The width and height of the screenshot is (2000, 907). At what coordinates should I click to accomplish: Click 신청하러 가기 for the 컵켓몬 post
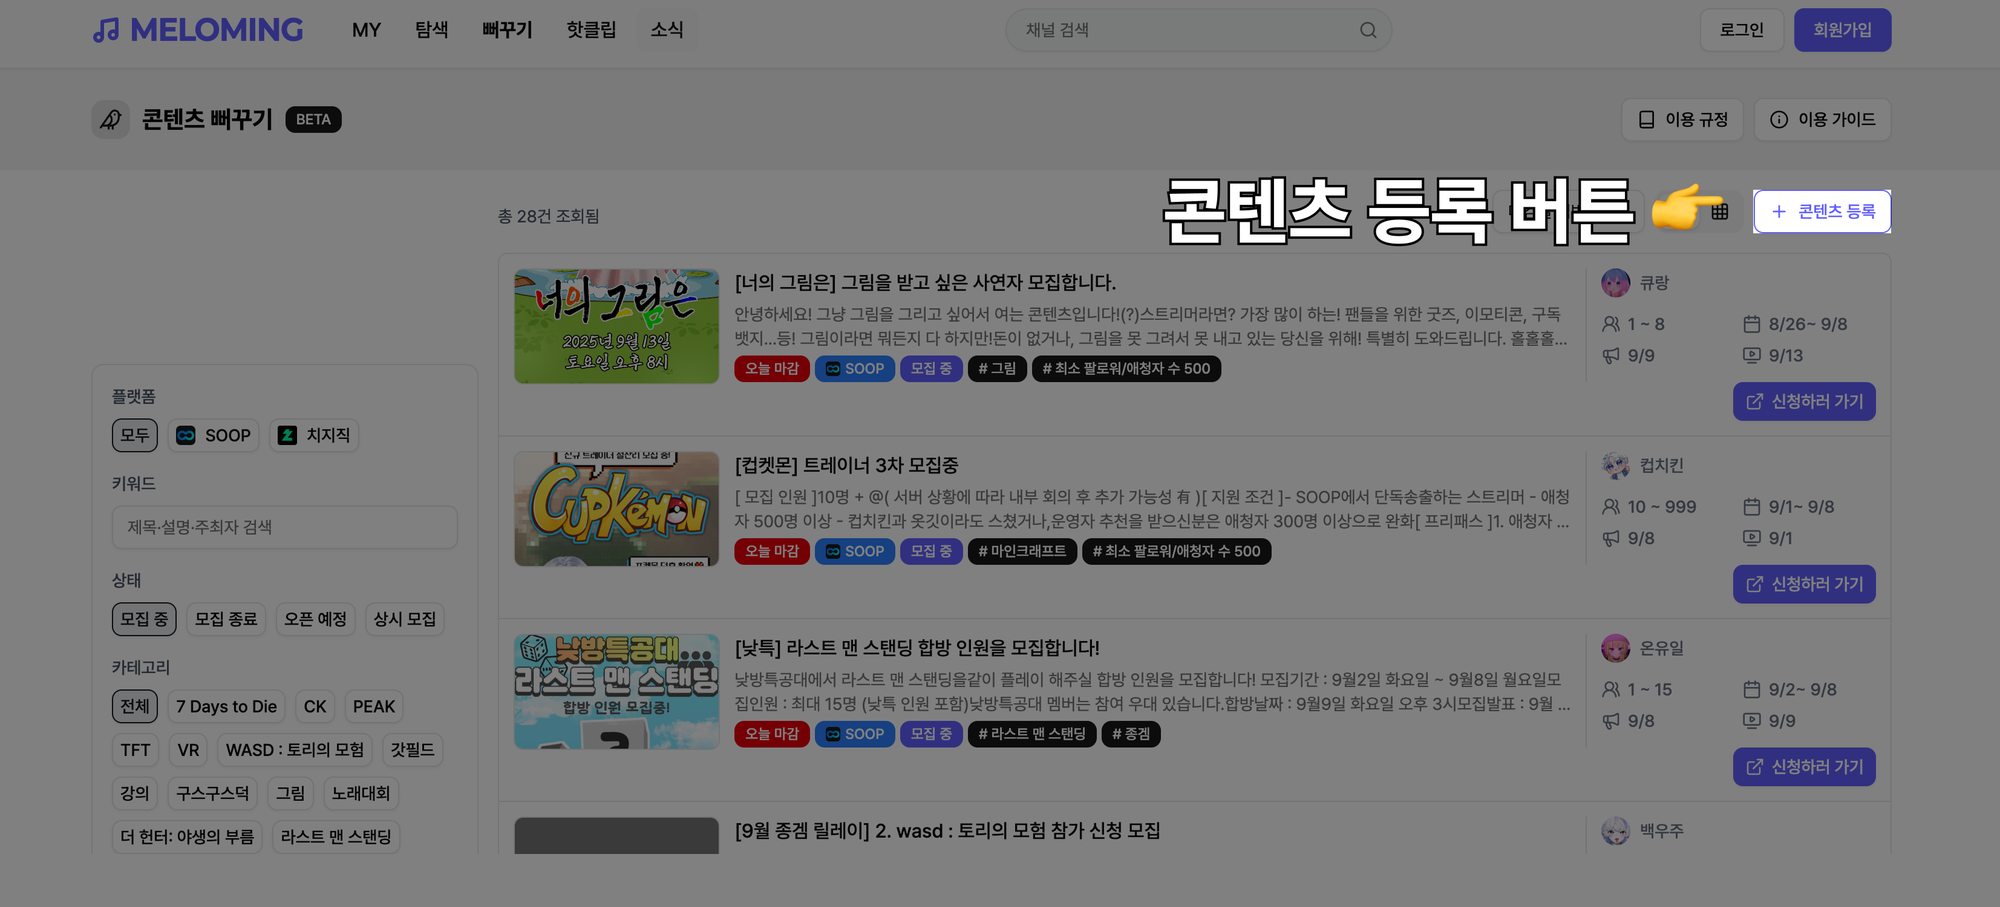(x=1804, y=585)
